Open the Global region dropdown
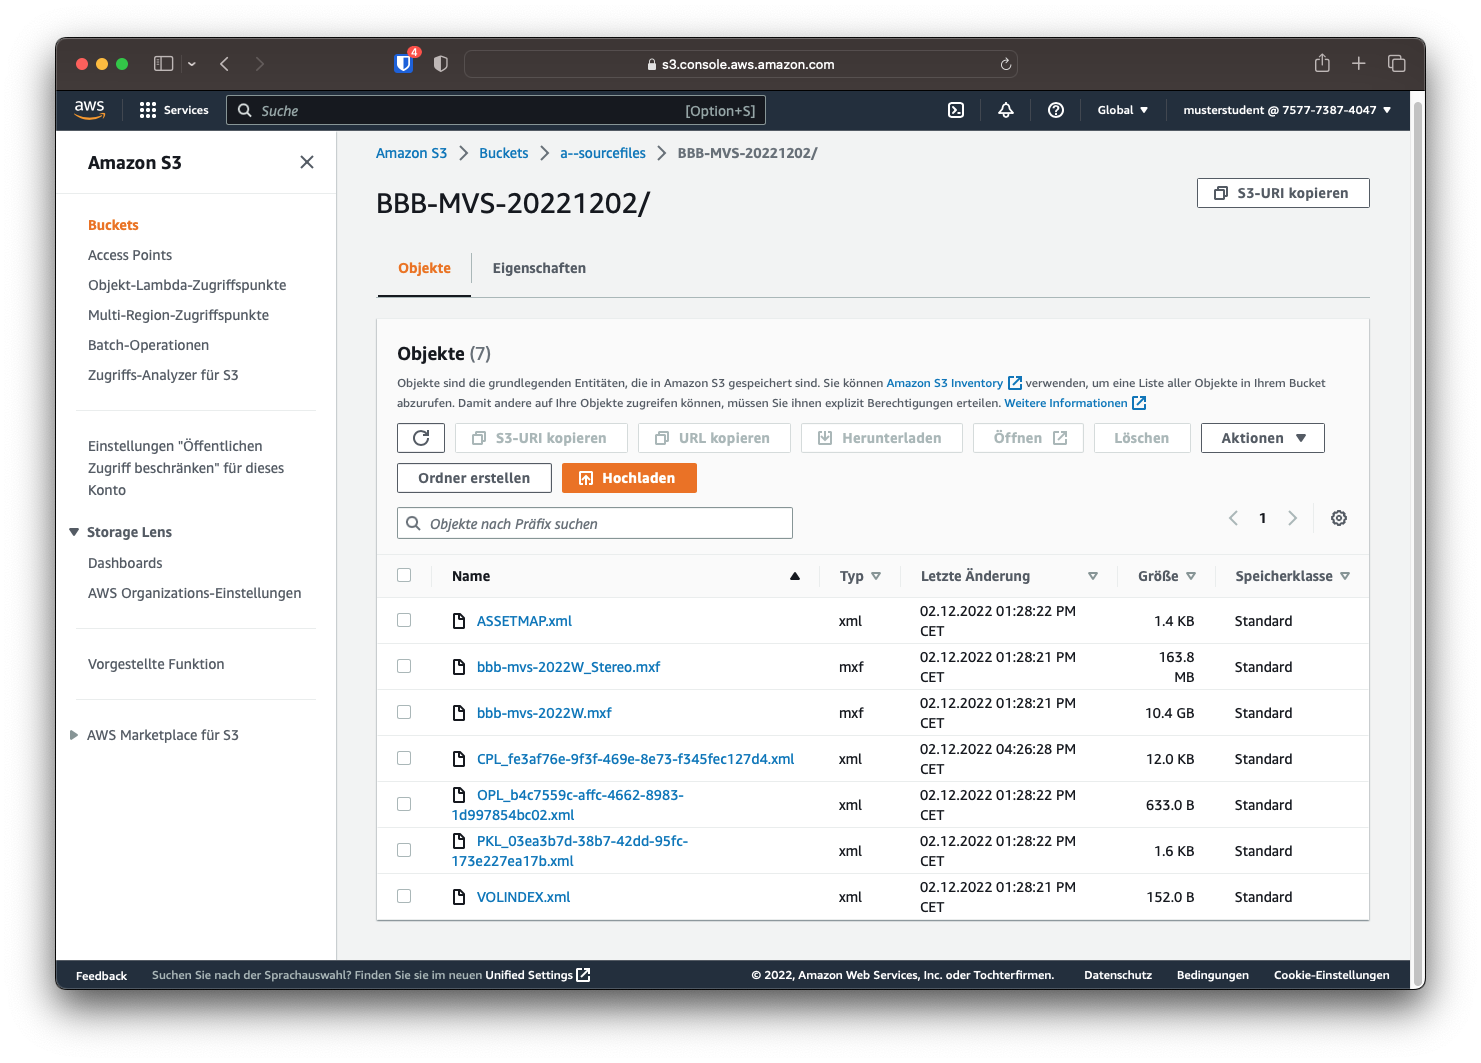1481x1063 pixels. [1122, 110]
